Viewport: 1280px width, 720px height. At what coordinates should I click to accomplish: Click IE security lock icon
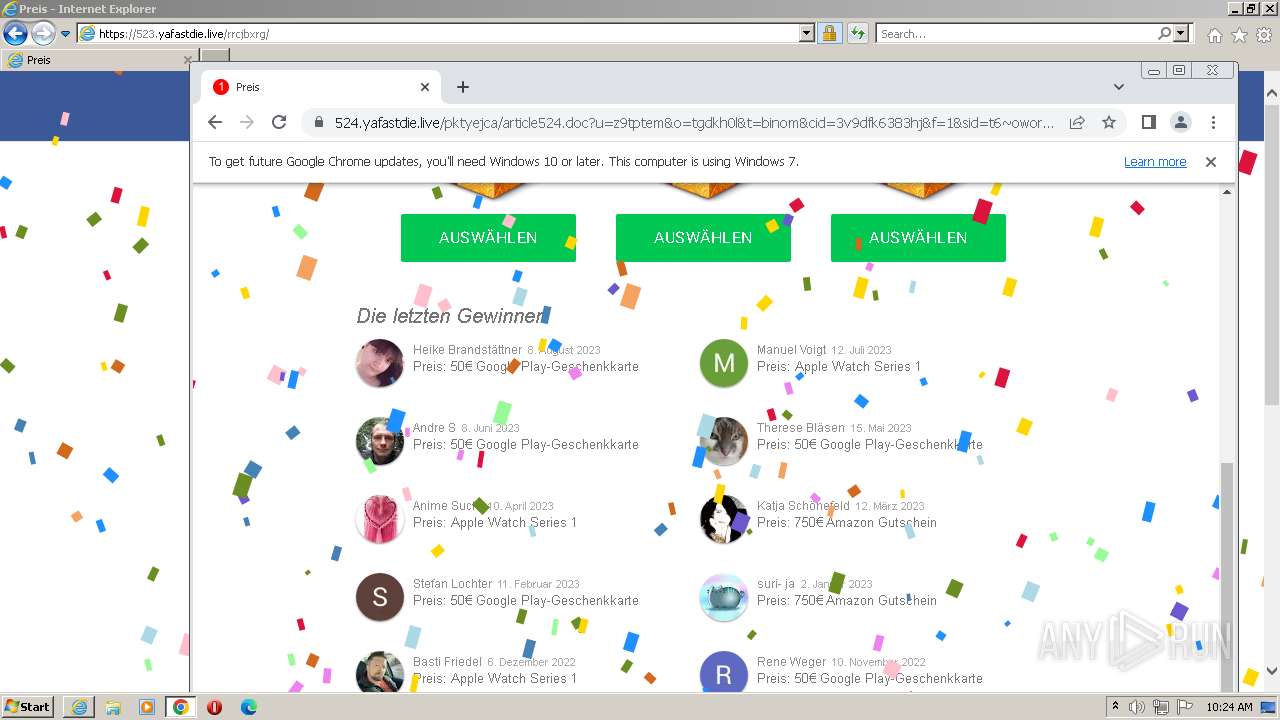(829, 33)
